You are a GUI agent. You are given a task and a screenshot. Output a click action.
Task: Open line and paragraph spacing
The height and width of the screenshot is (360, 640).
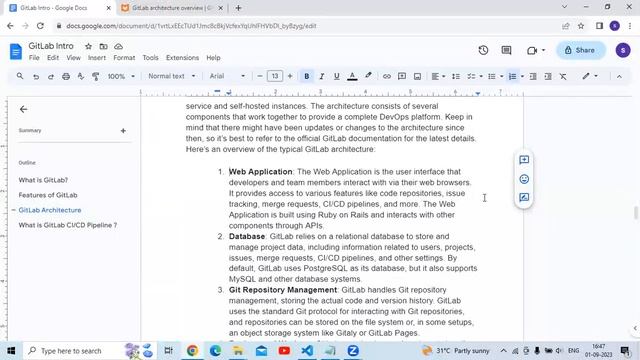pos(456,76)
